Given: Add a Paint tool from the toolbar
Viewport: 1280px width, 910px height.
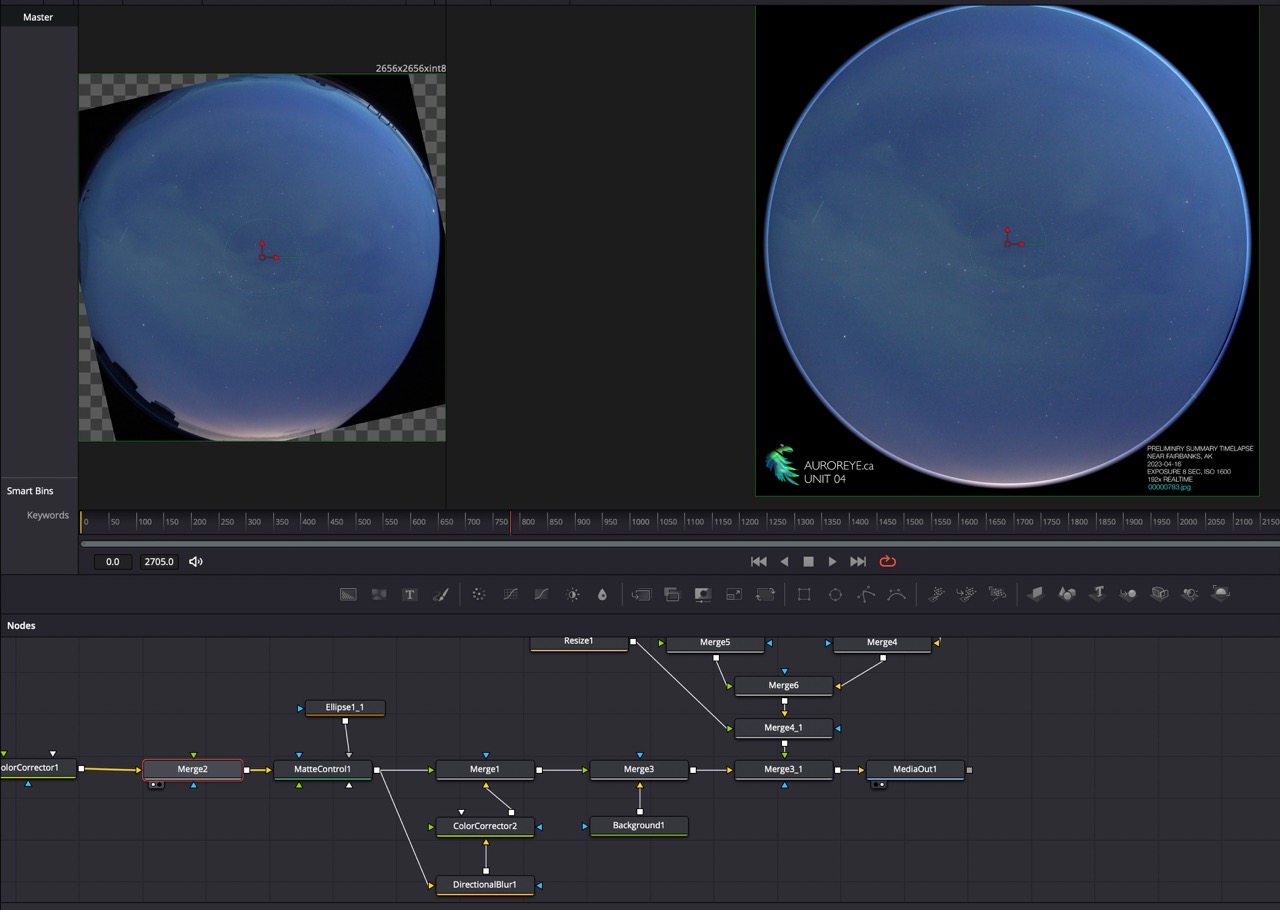Looking at the screenshot, I should coord(439,594).
